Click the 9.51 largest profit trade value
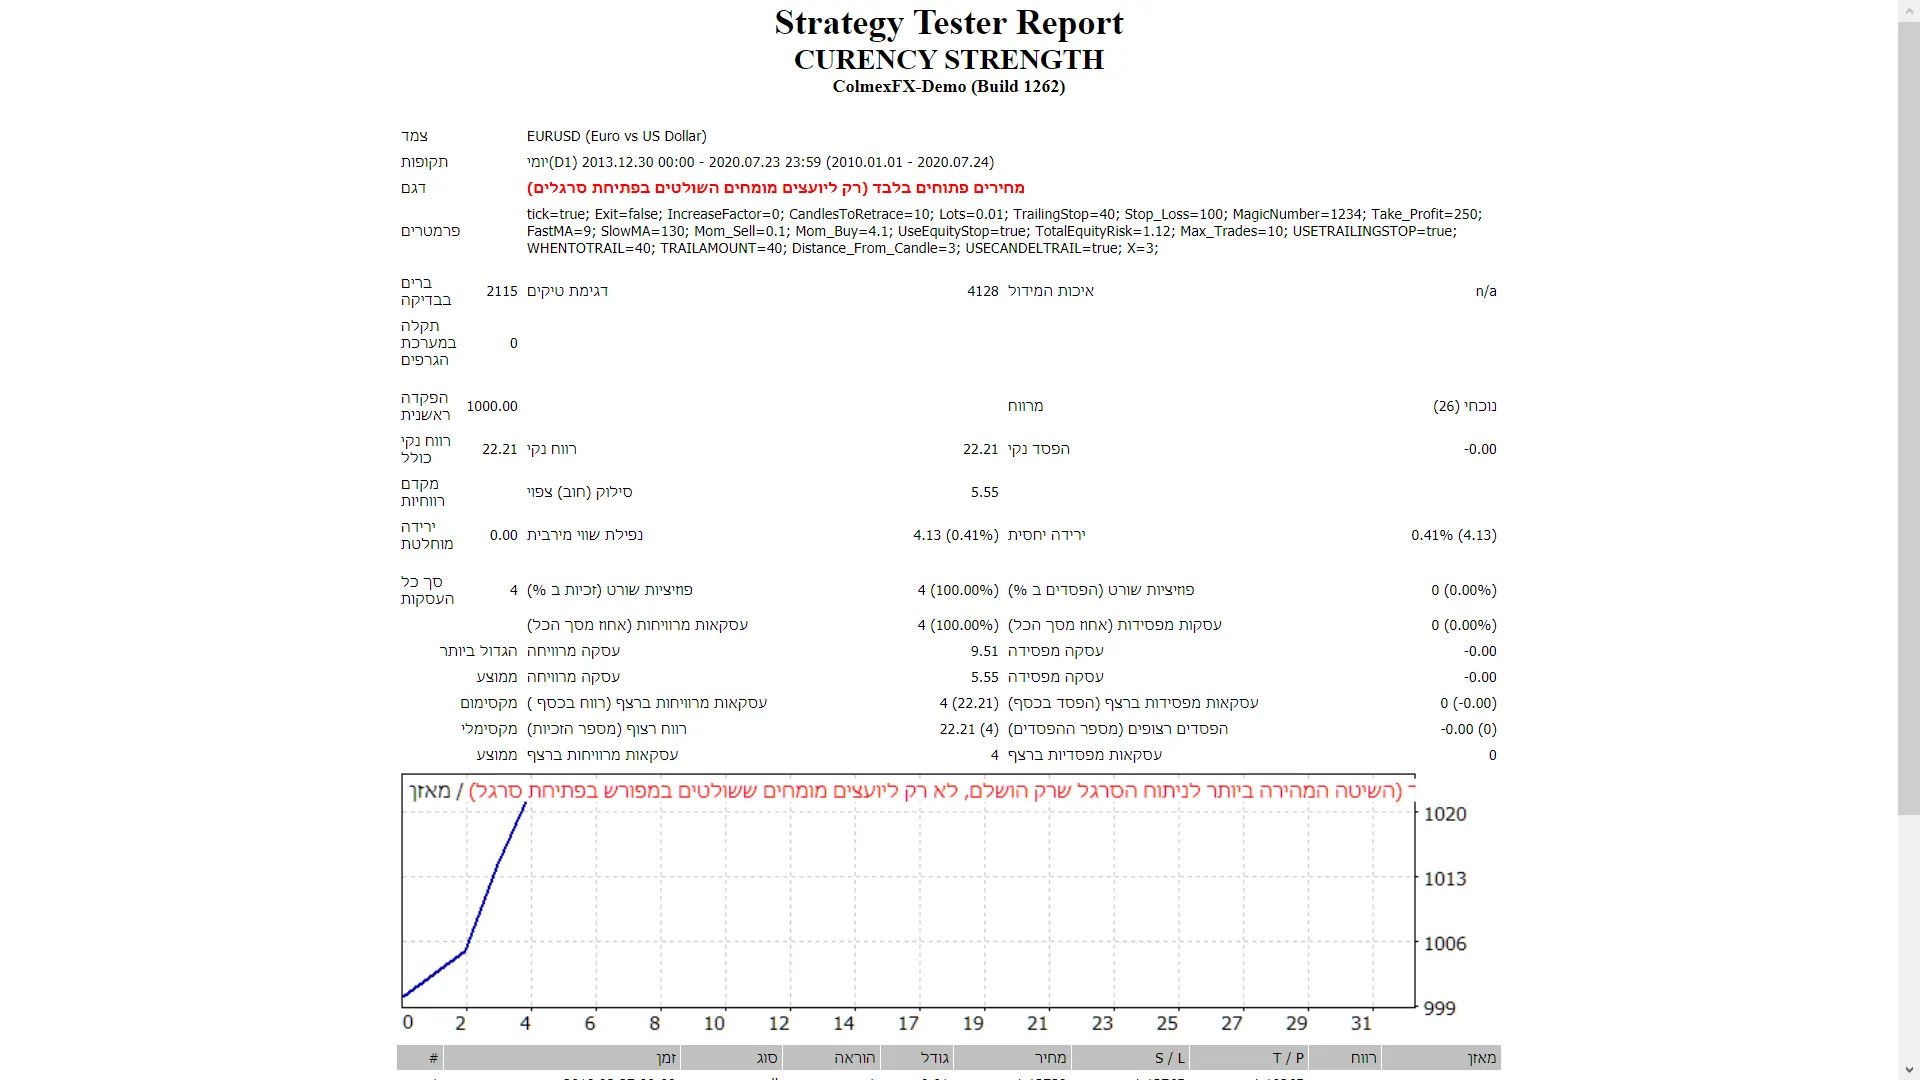Image resolution: width=1920 pixels, height=1080 pixels. coord(984,651)
